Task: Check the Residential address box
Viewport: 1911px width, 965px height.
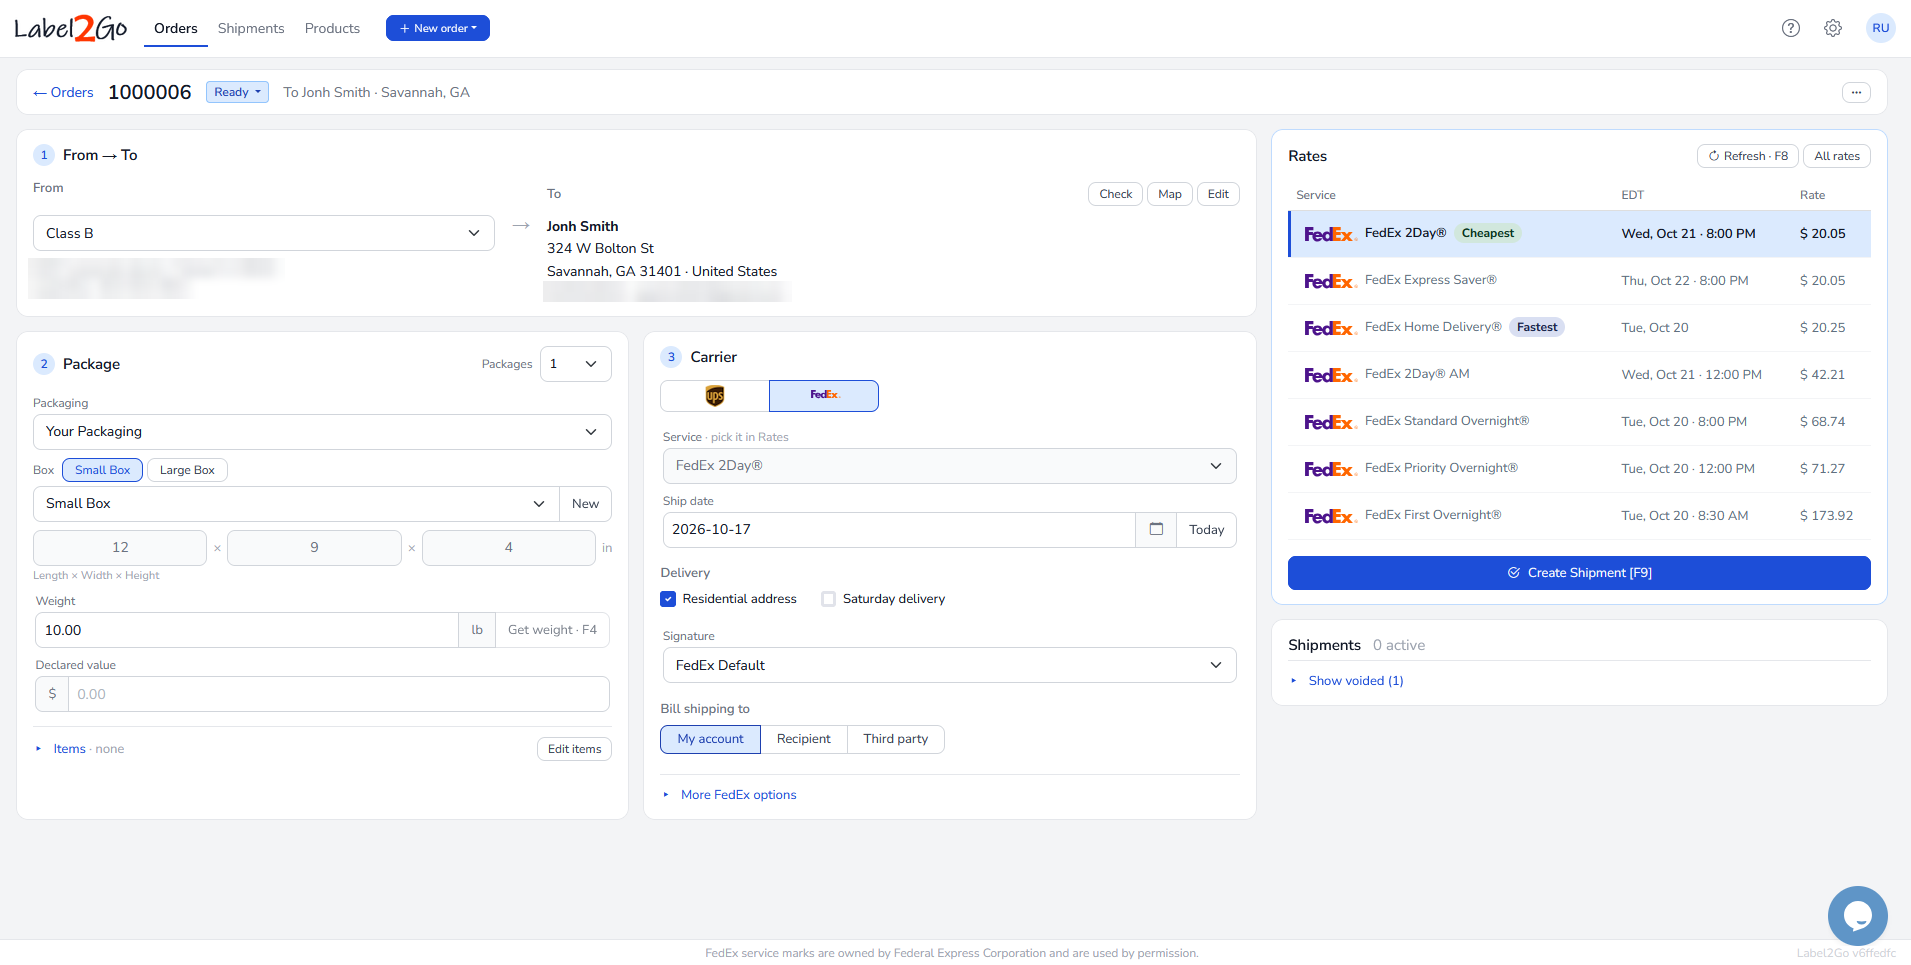Action: pos(668,599)
